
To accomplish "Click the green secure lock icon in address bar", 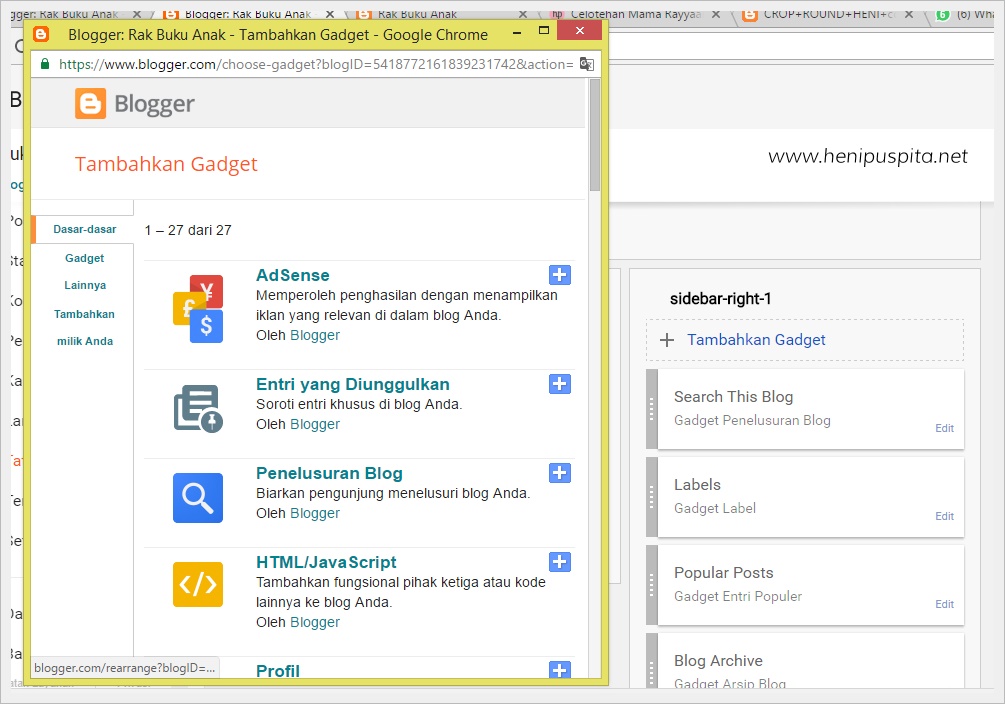I will 45,64.
